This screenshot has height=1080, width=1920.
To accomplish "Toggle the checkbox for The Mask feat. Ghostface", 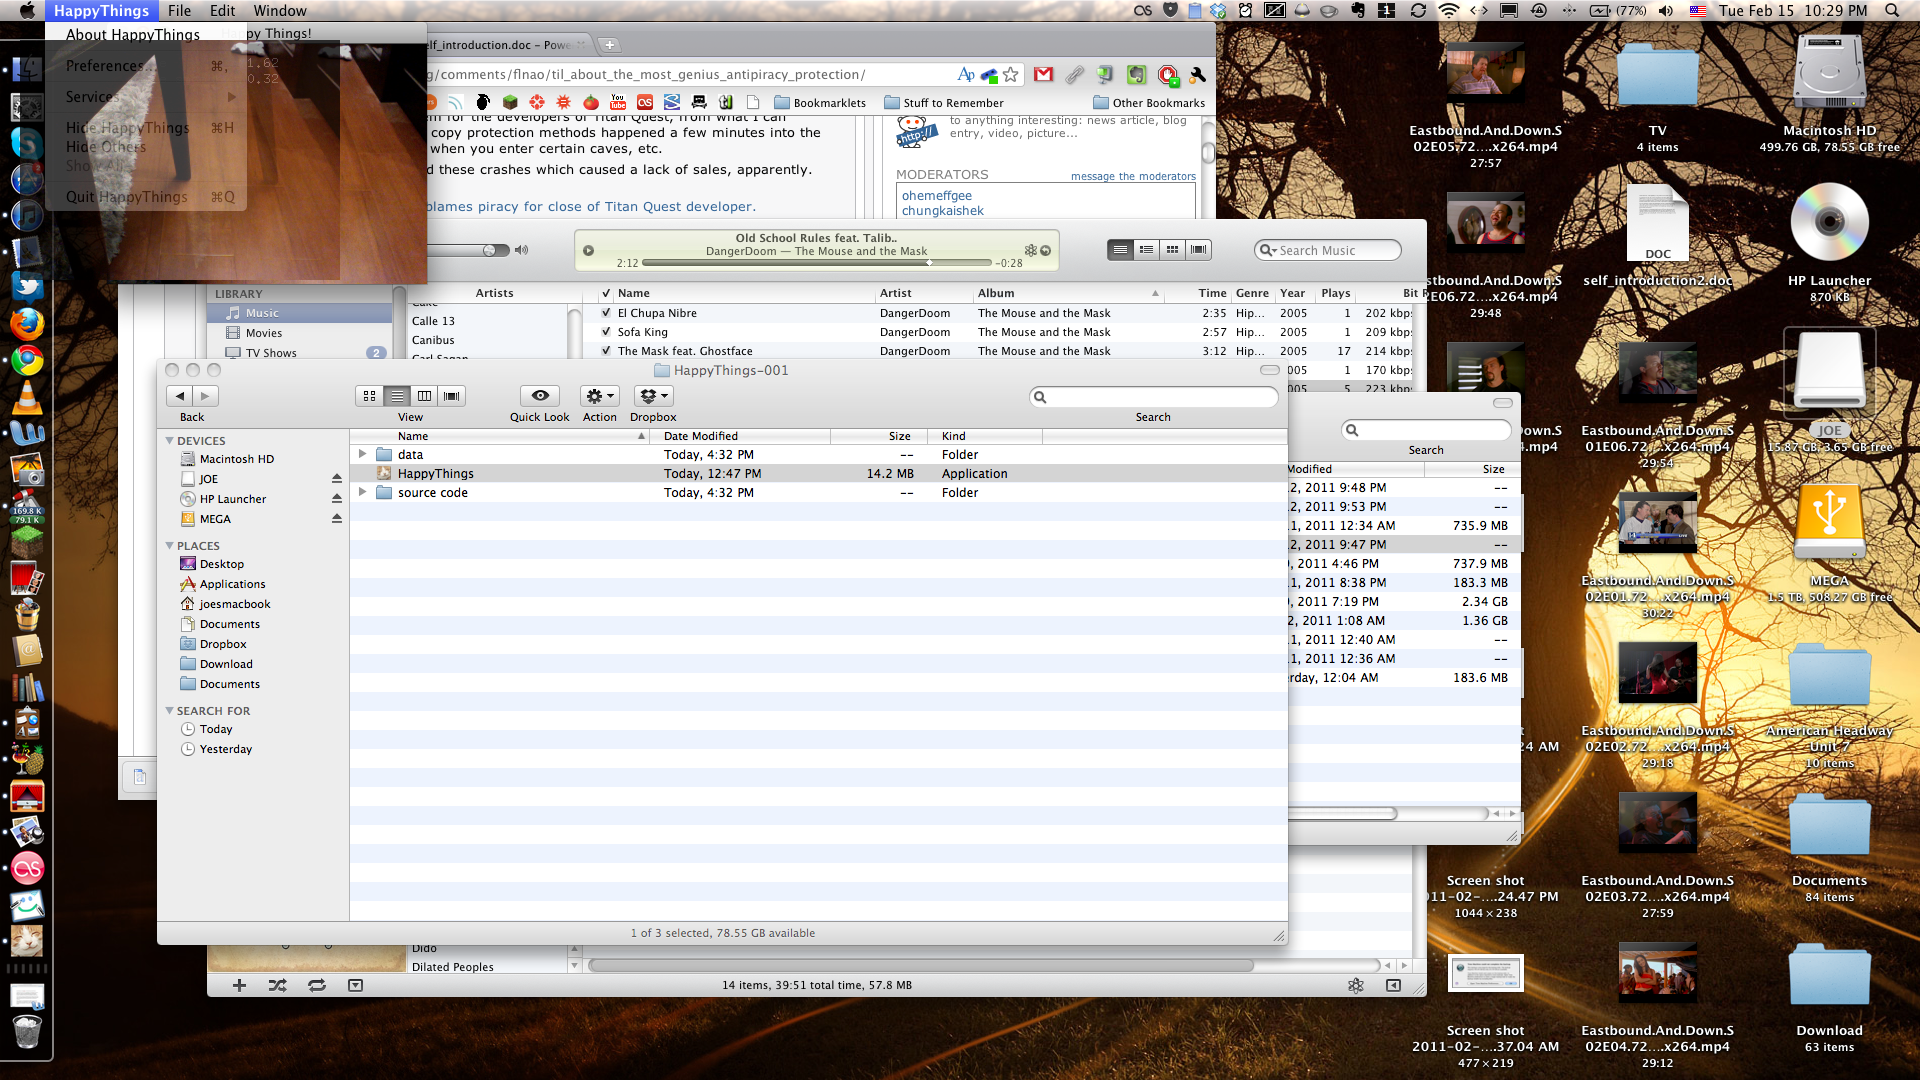I will 606,351.
